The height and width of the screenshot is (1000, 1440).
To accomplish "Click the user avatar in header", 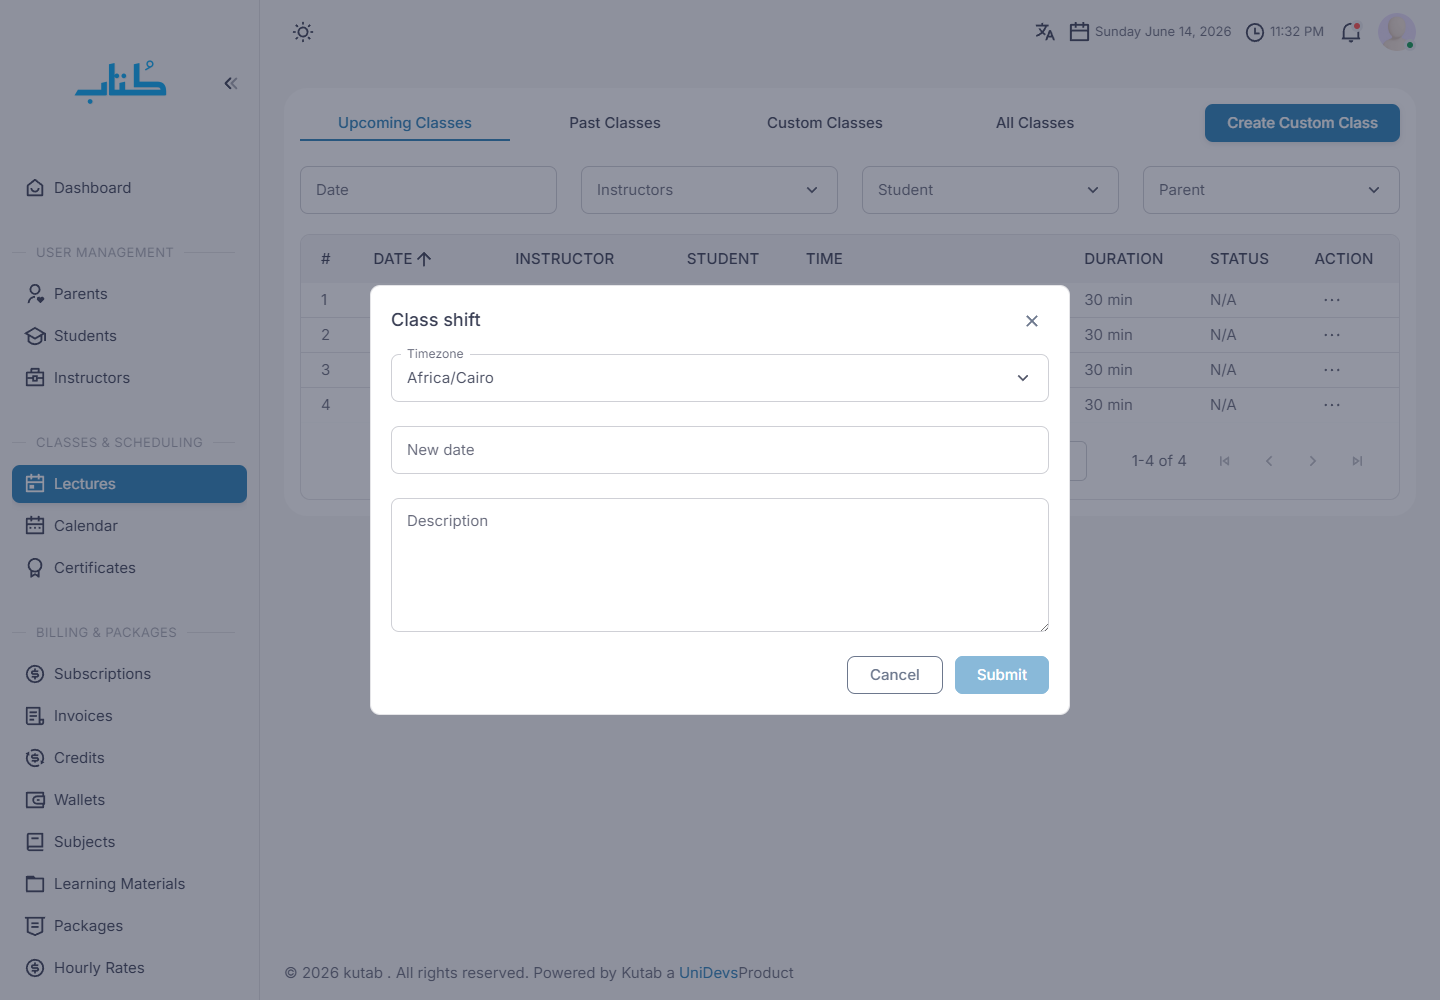I will coord(1397,32).
